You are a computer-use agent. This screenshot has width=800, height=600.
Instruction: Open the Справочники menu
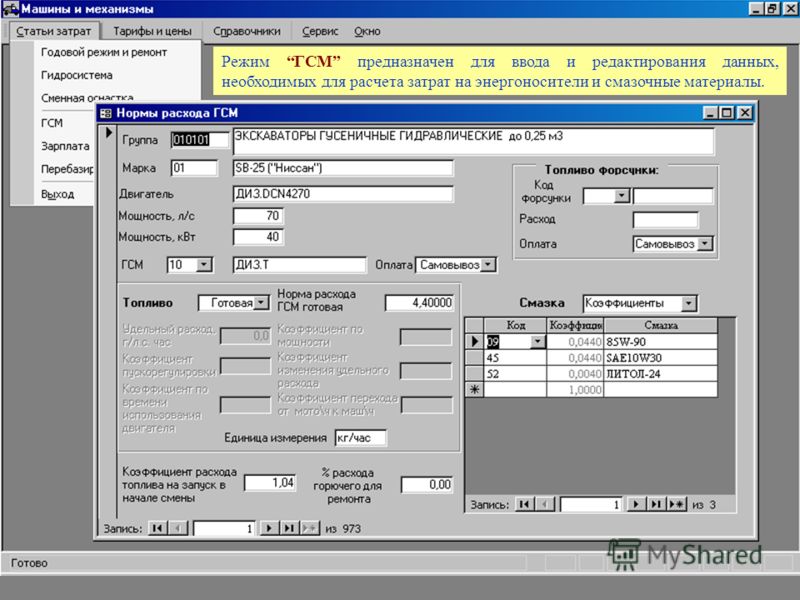pos(247,31)
